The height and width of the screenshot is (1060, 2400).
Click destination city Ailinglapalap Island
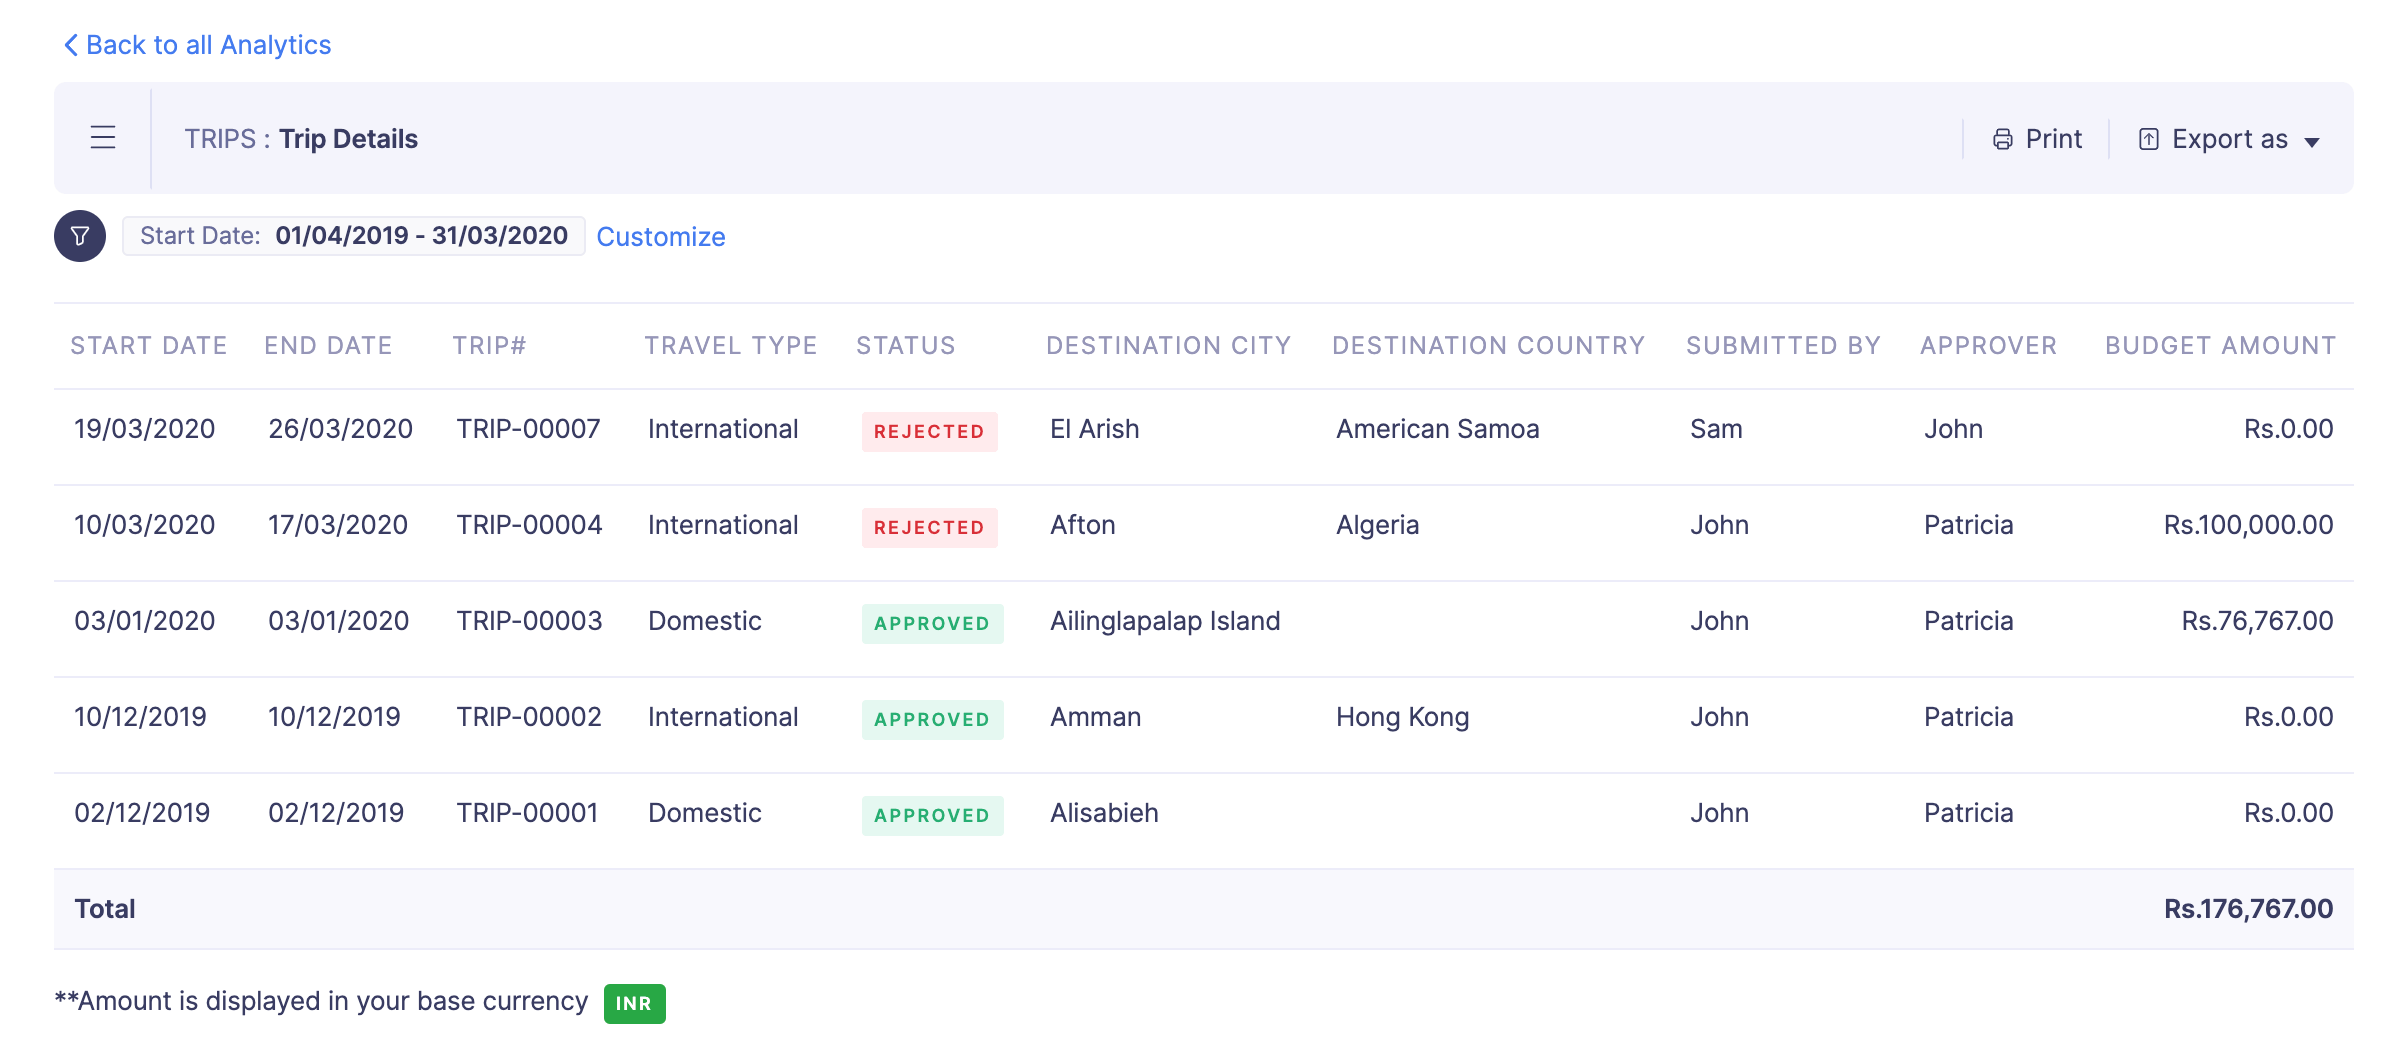pyautogui.click(x=1165, y=621)
